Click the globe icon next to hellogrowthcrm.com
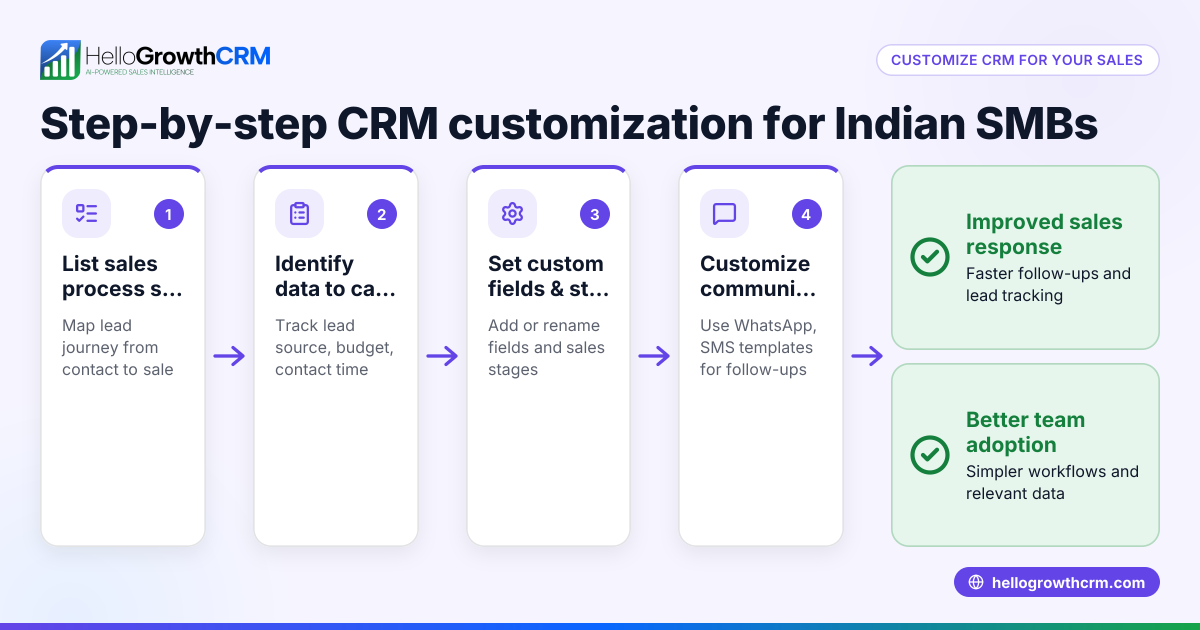The width and height of the screenshot is (1200, 630). pos(976,583)
